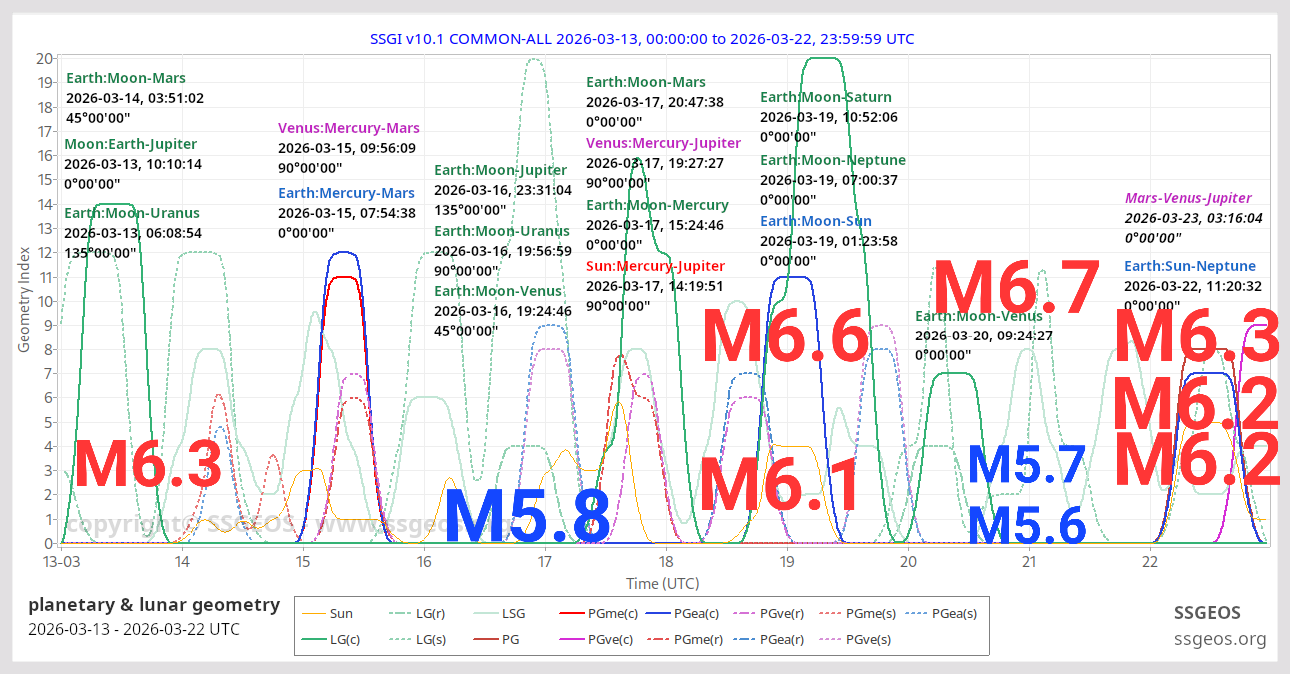Click the PGea(c) blue line legend icon

(660, 613)
